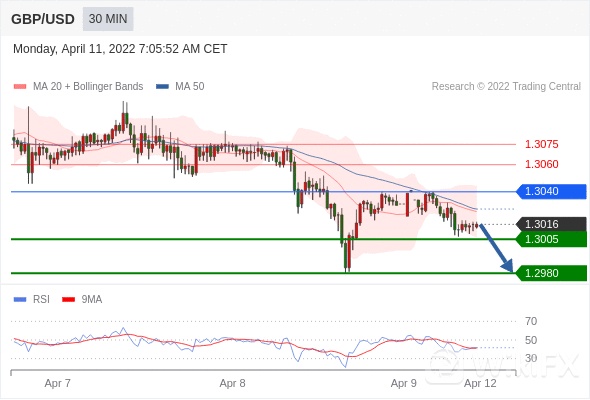Click the green 1.3005 support price tag
The height and width of the screenshot is (400, 590).
pyautogui.click(x=551, y=239)
